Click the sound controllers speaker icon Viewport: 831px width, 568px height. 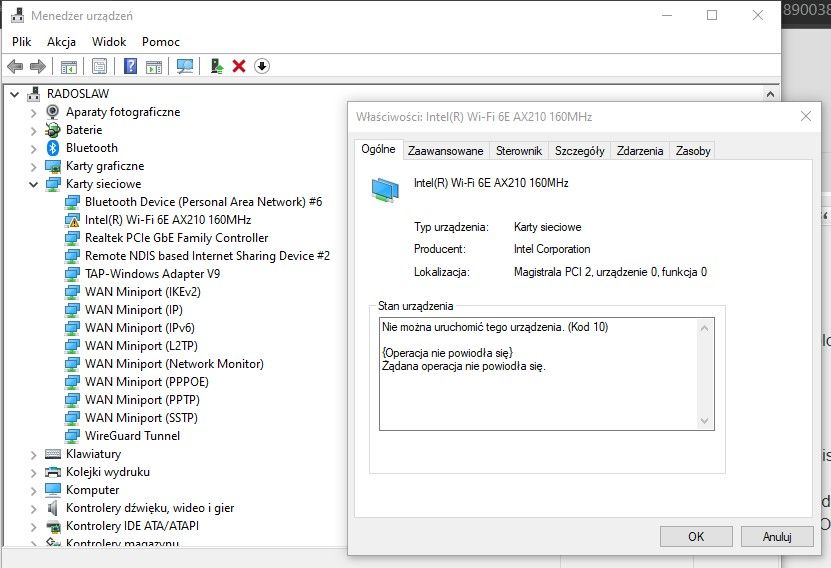[52, 508]
